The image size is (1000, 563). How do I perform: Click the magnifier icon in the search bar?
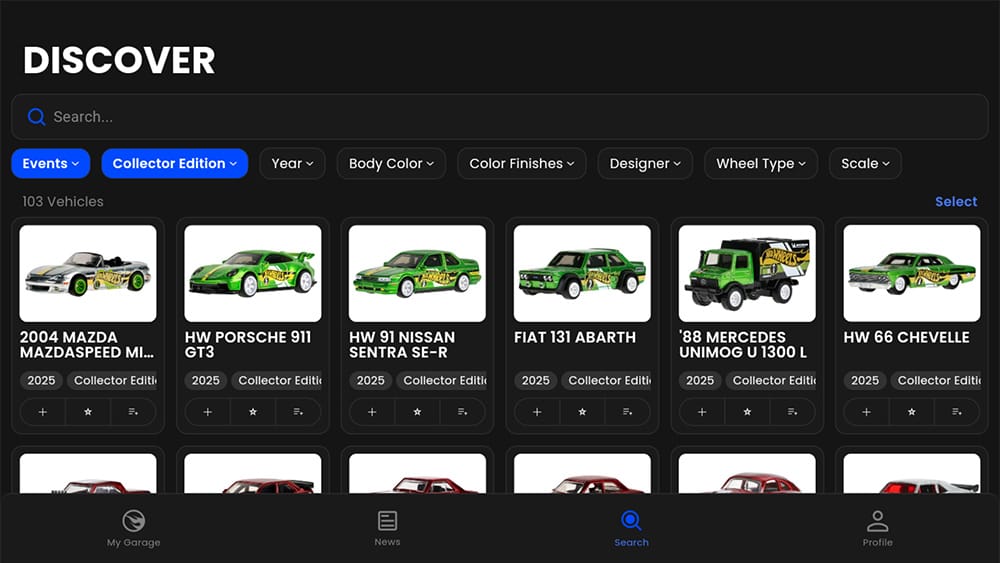[36, 117]
